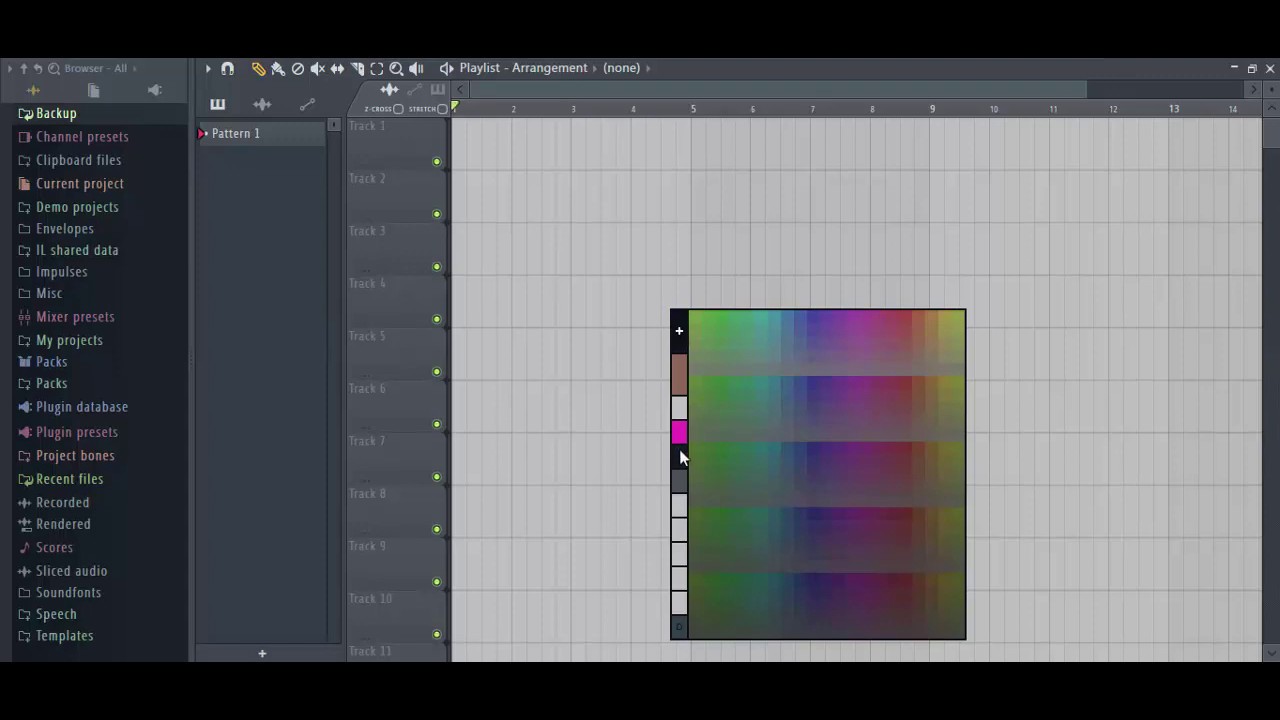Pick the brown swatch in color palette
1280x720 pixels.
679,375
